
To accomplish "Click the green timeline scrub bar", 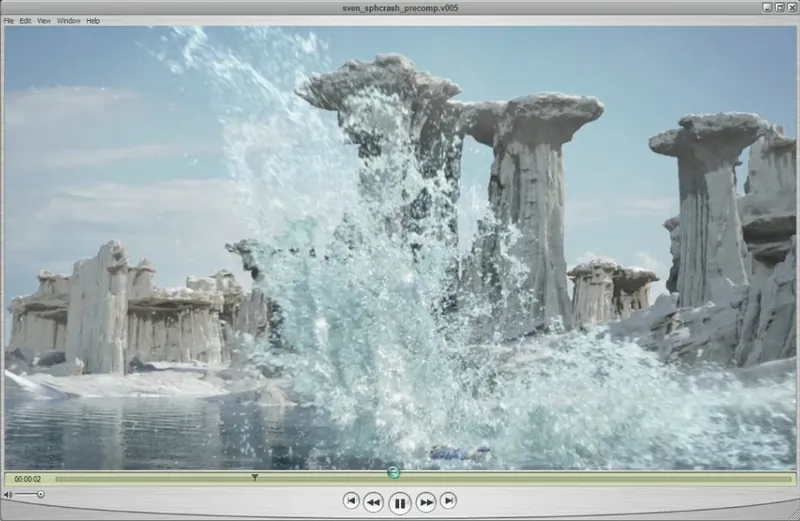I will 423,479.
